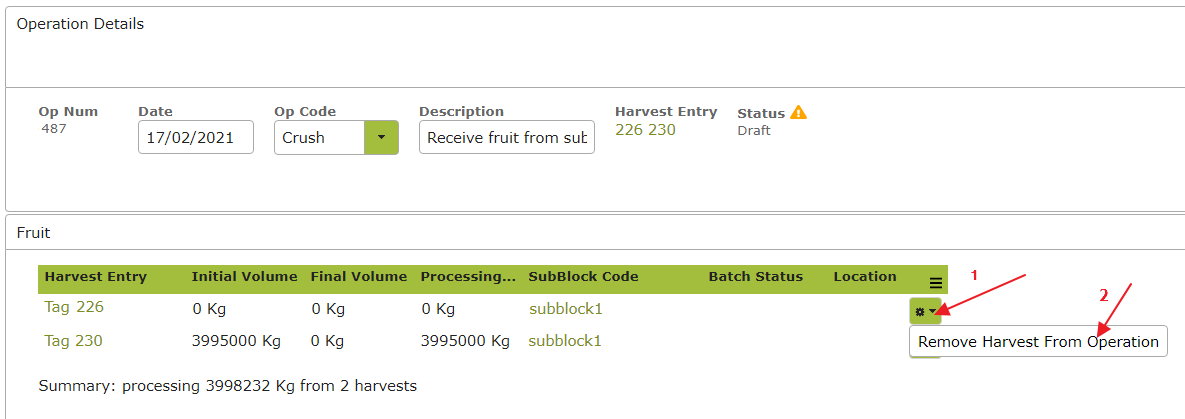Image resolution: width=1185 pixels, height=419 pixels.
Task: Click into the Description text field
Action: [x=507, y=138]
